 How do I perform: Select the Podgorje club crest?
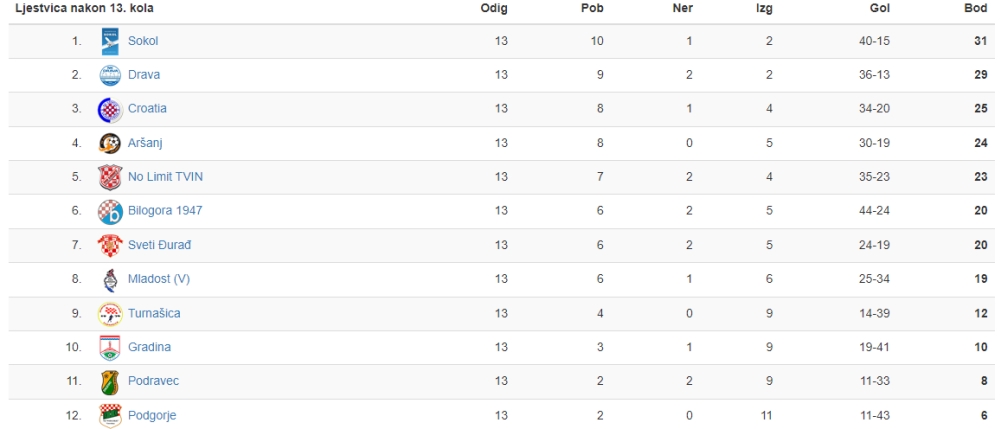tap(110, 415)
